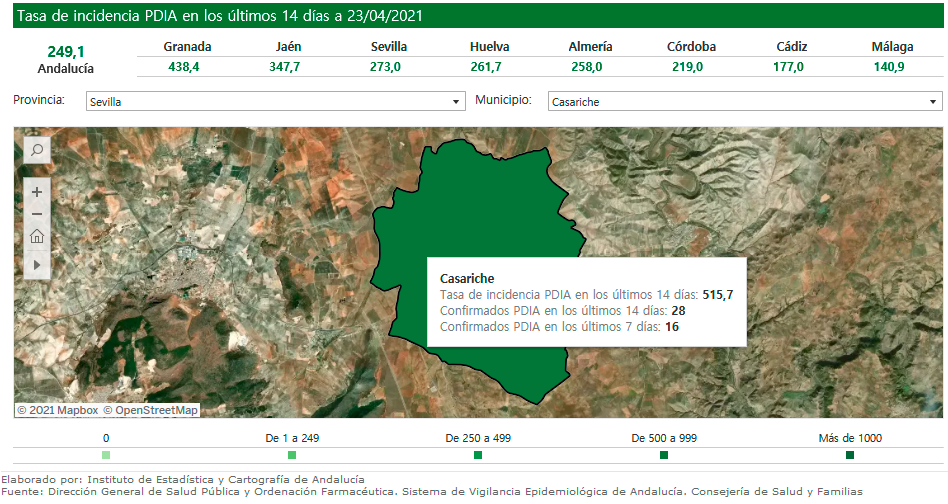Reset map to home view
This screenshot has width=948, height=504.
click(x=36, y=237)
